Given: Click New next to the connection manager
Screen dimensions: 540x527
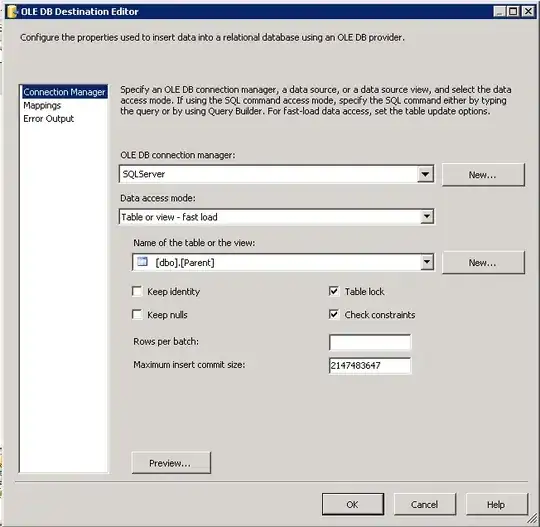Looking at the screenshot, I should pos(483,175).
